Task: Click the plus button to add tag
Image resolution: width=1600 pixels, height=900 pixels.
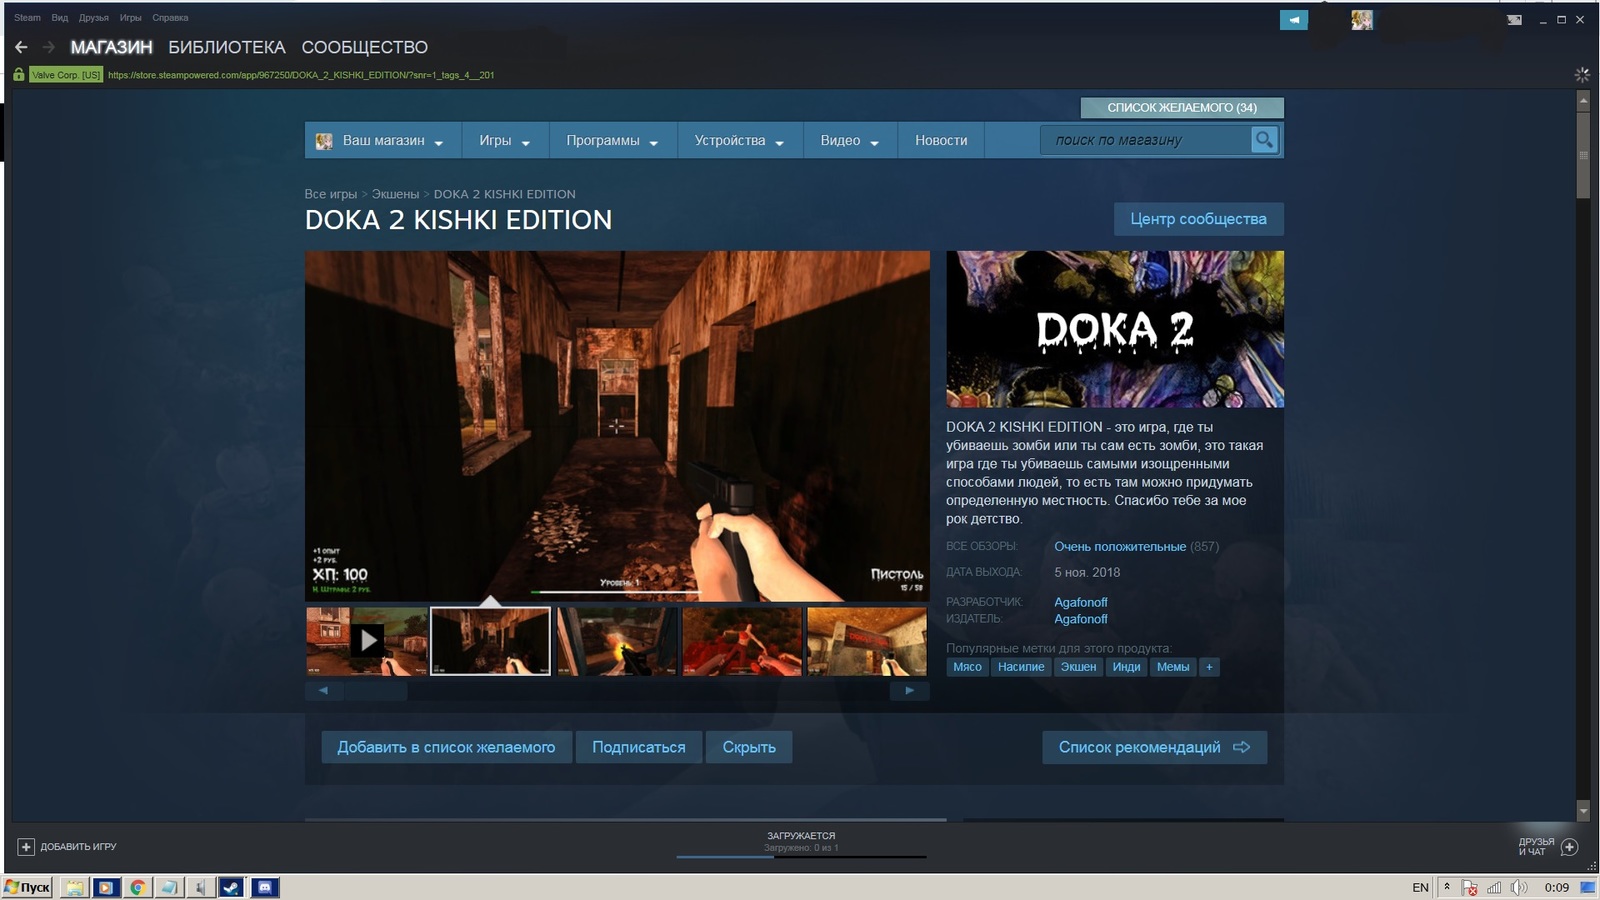Action: tap(1209, 667)
